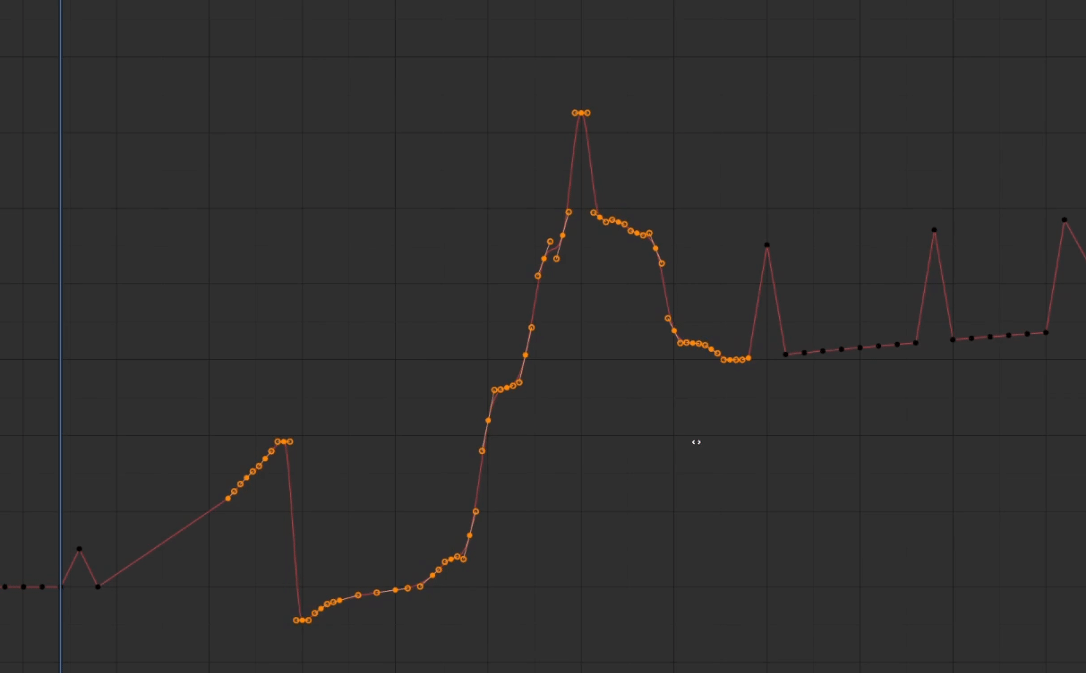1086x673 pixels.
Task: Select the black peak keyframe right after the orange selection
Action: [767, 245]
